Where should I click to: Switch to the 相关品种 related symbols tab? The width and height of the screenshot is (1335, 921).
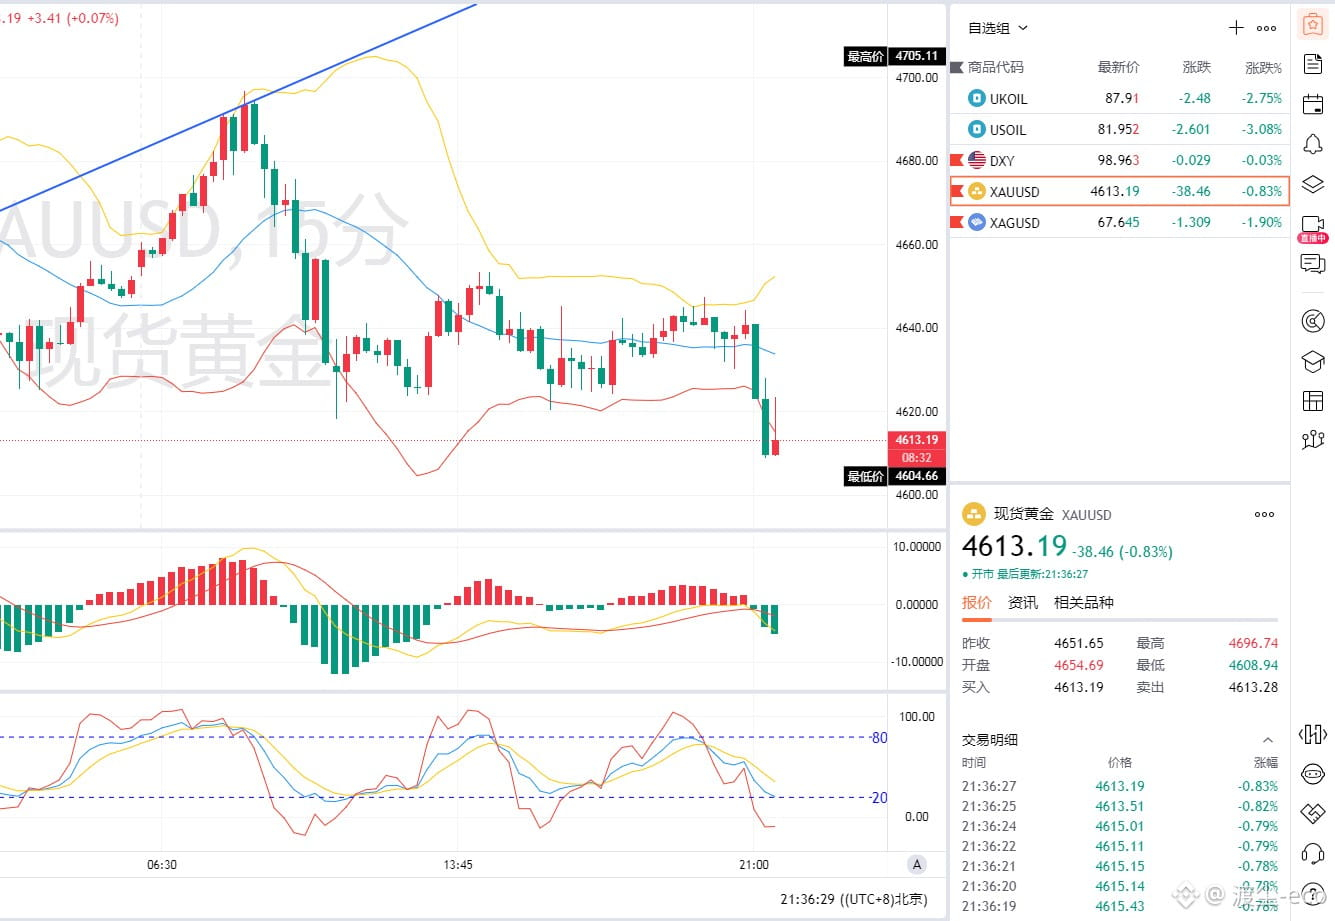pos(1084,602)
